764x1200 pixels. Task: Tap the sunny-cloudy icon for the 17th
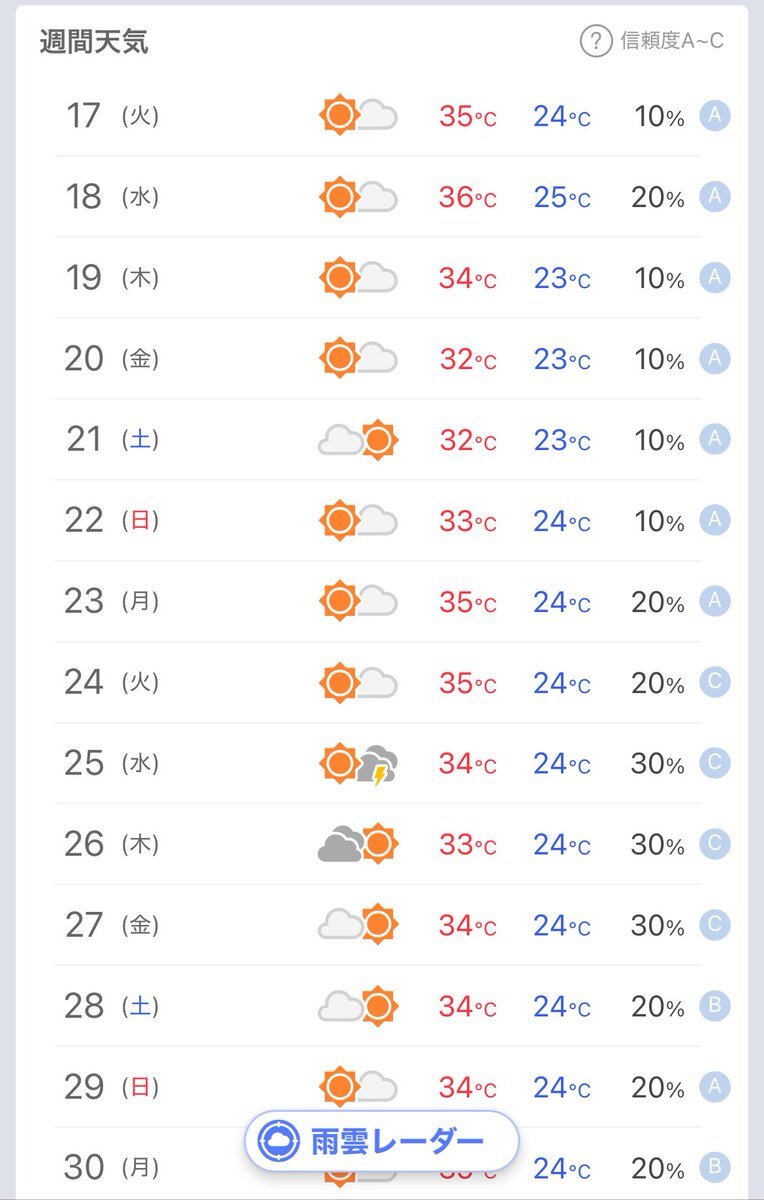[x=358, y=116]
